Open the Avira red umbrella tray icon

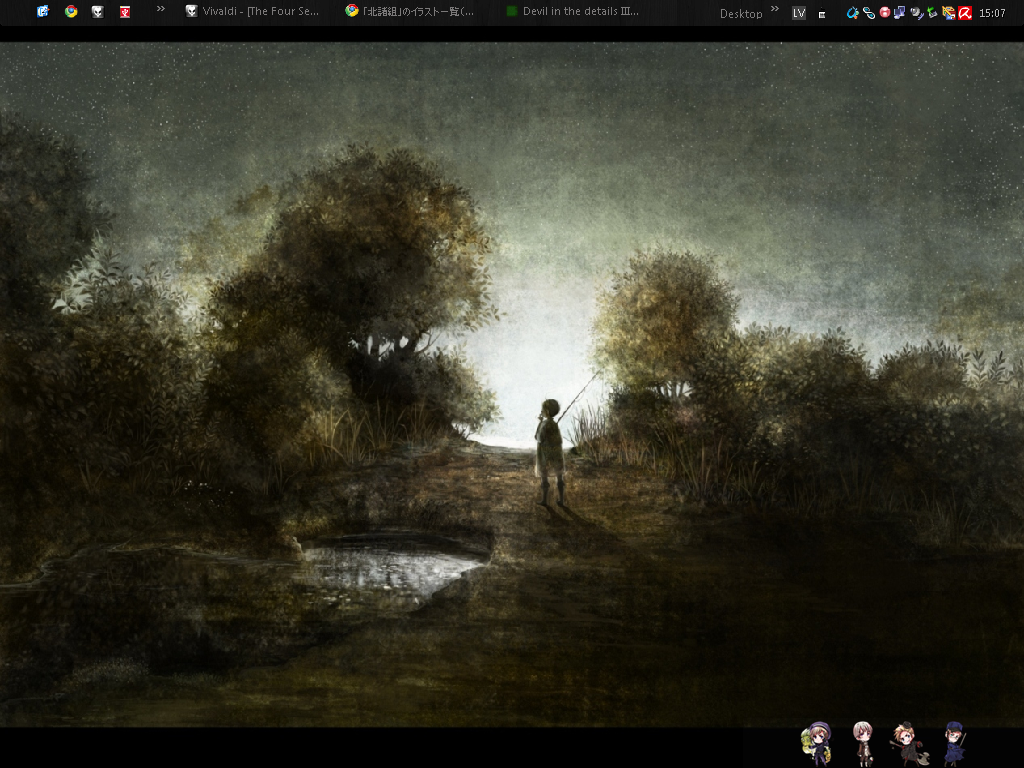coord(965,12)
